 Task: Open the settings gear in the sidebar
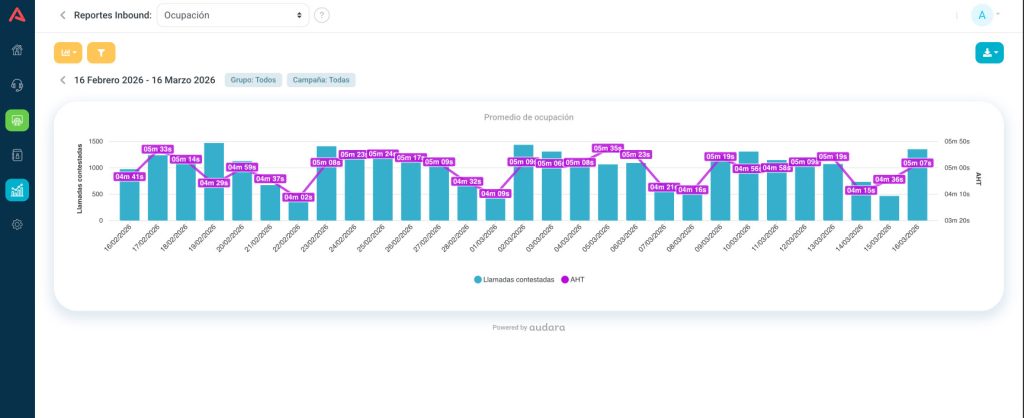tap(17, 224)
